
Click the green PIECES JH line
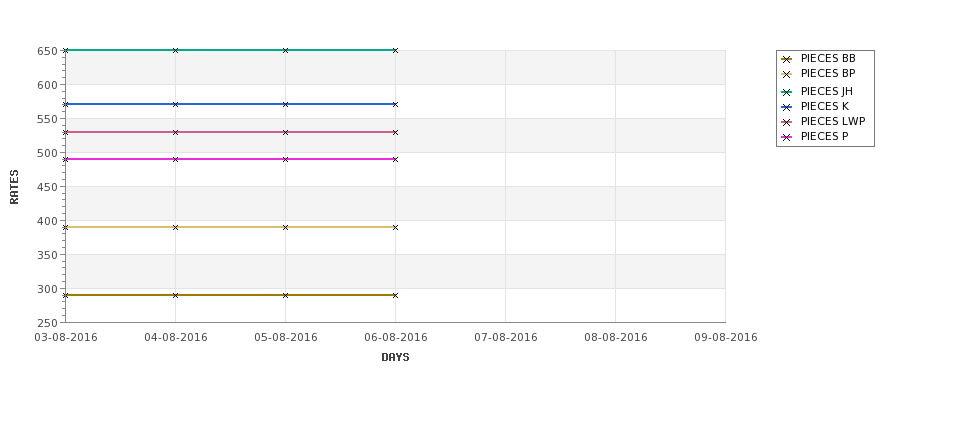coord(230,50)
